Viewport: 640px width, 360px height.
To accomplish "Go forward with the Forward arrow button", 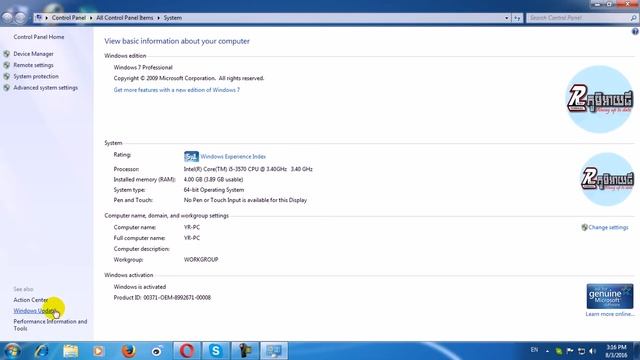I will click(x=20, y=18).
